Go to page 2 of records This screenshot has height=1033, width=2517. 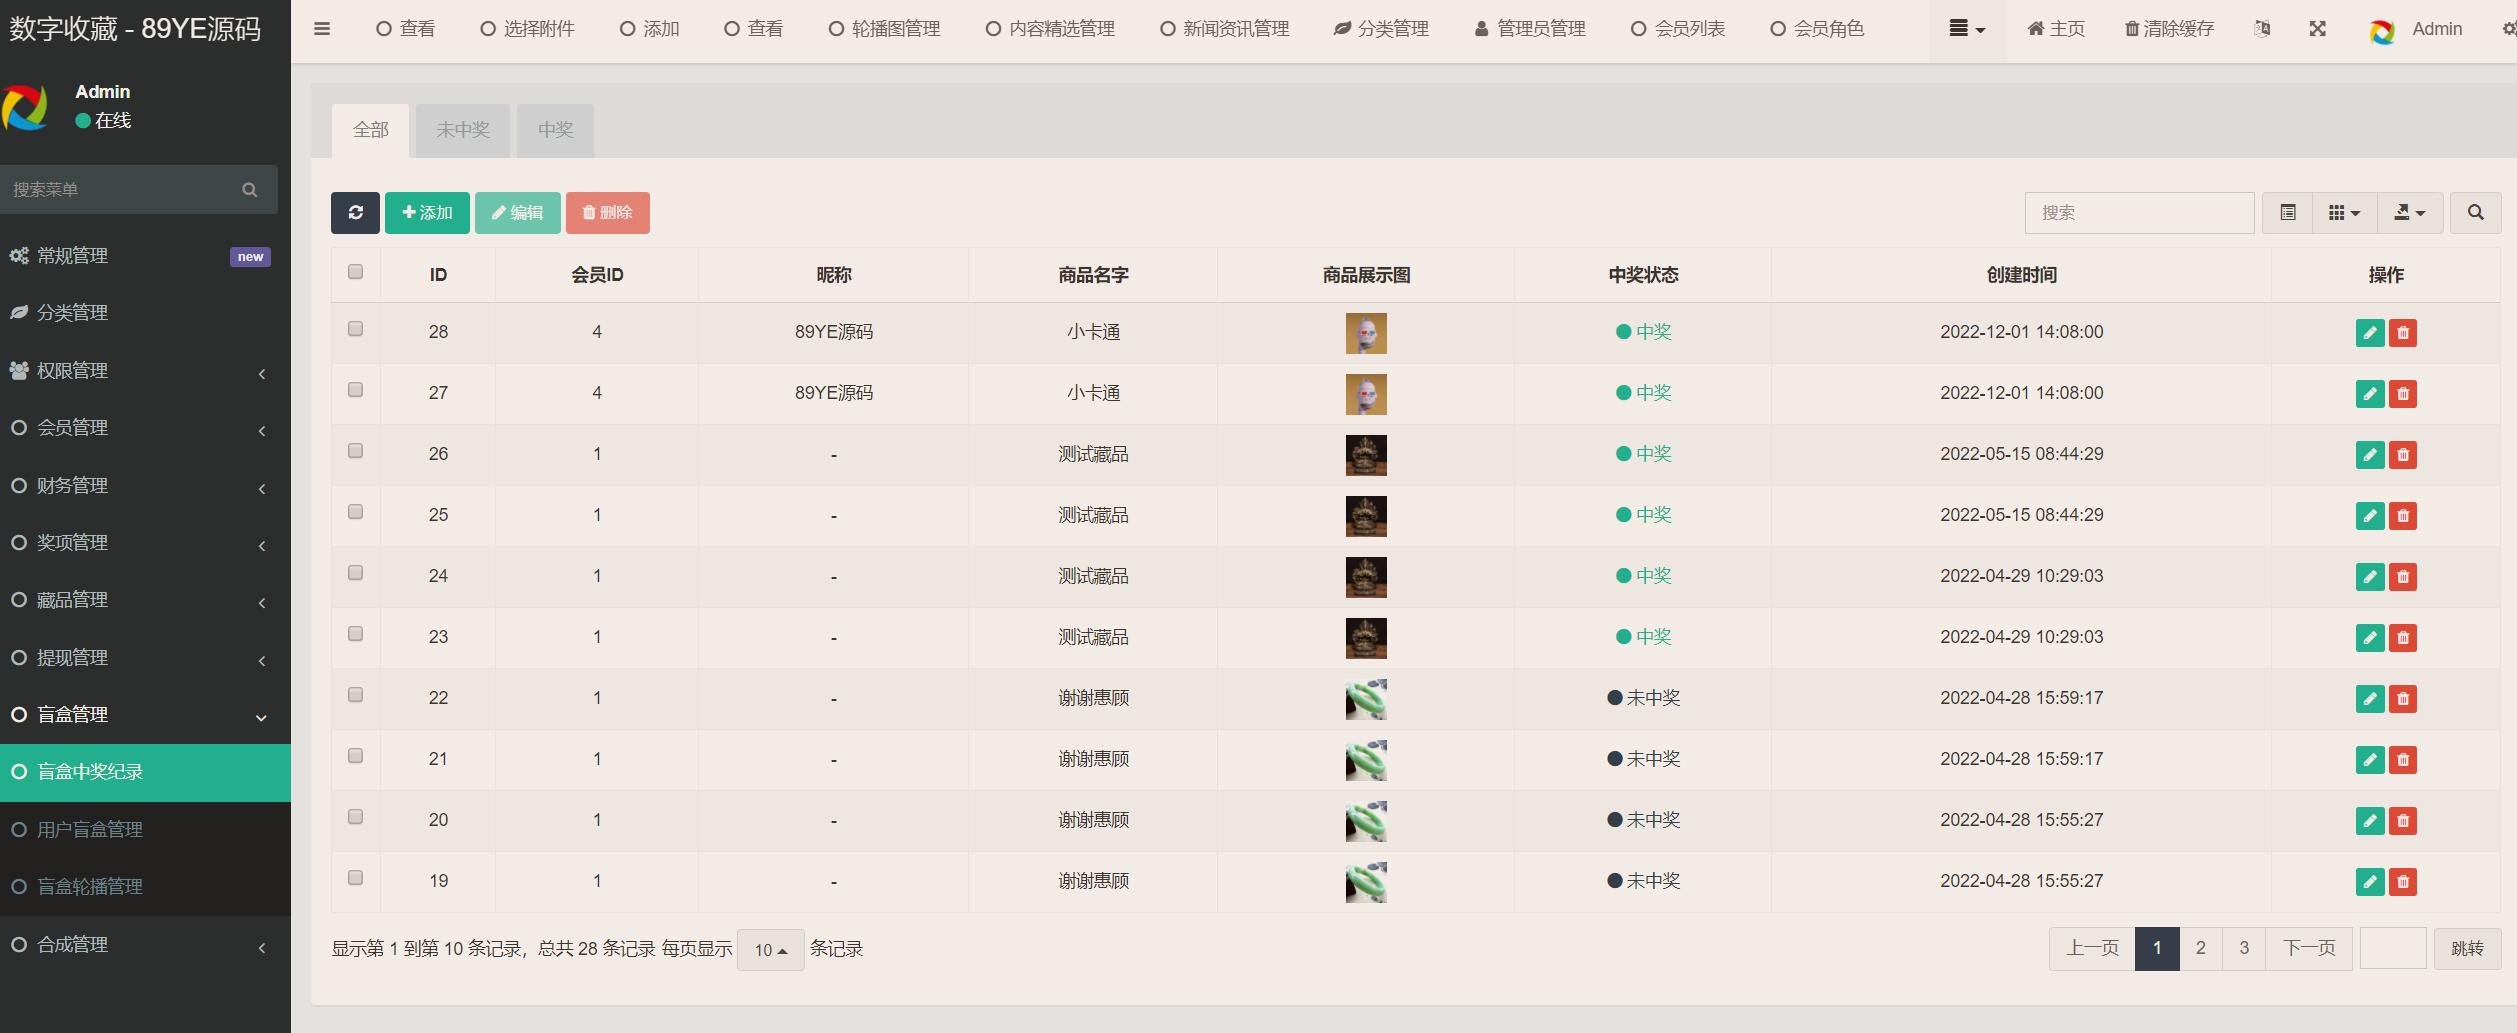tap(2200, 948)
